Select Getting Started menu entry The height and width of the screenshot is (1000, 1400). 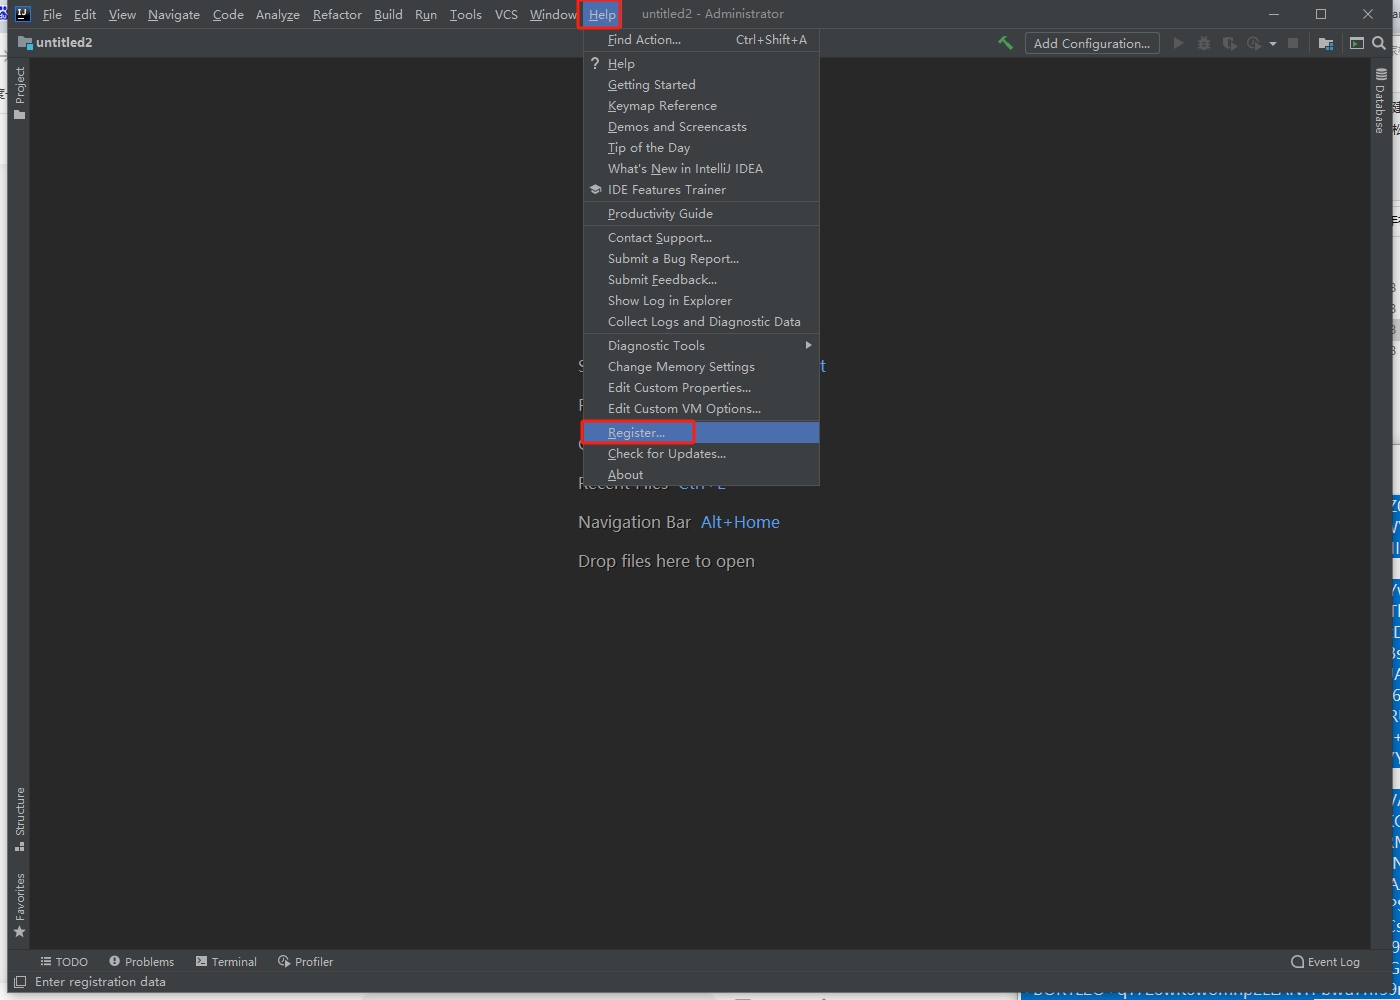coord(701,84)
